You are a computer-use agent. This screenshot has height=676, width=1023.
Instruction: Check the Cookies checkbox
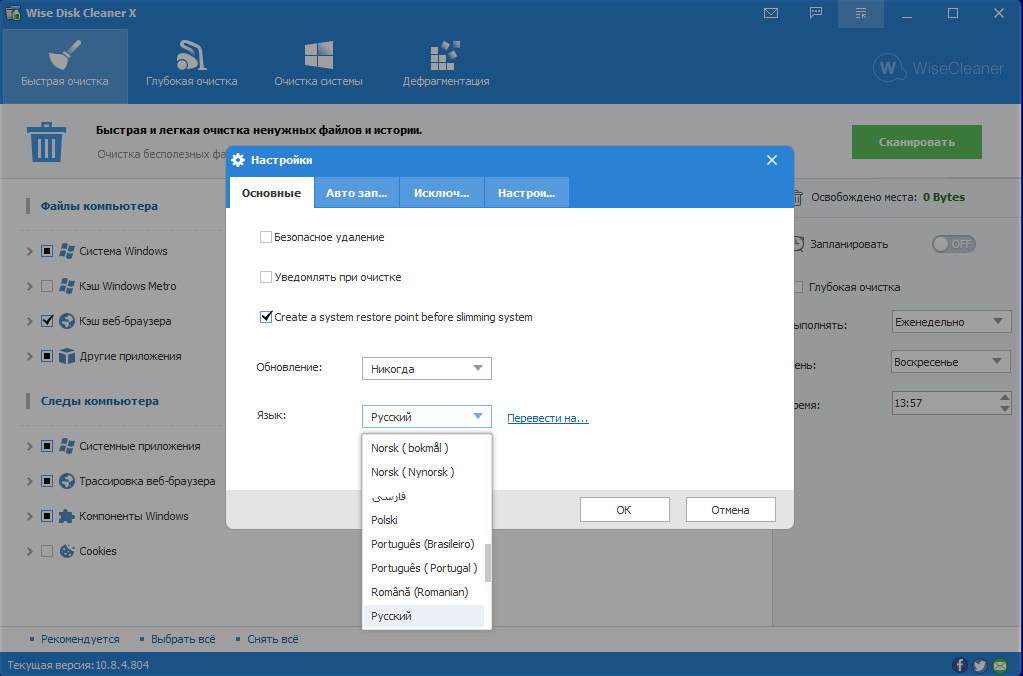tap(47, 551)
